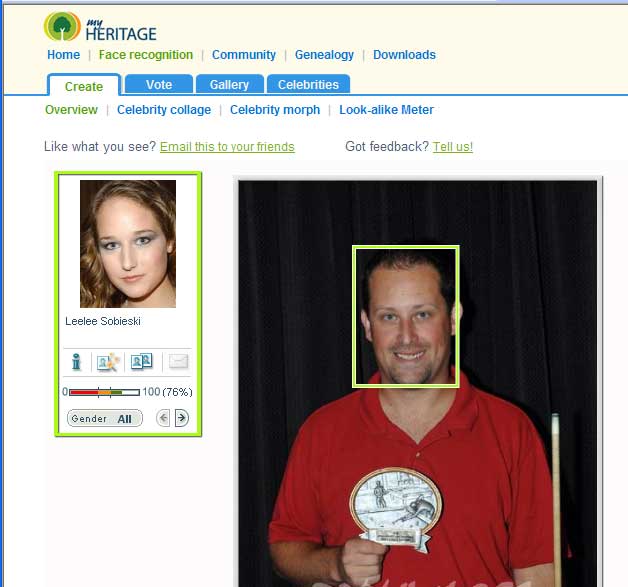This screenshot has width=628, height=587.
Task: Open the Celebrities tab
Action: tap(308, 84)
